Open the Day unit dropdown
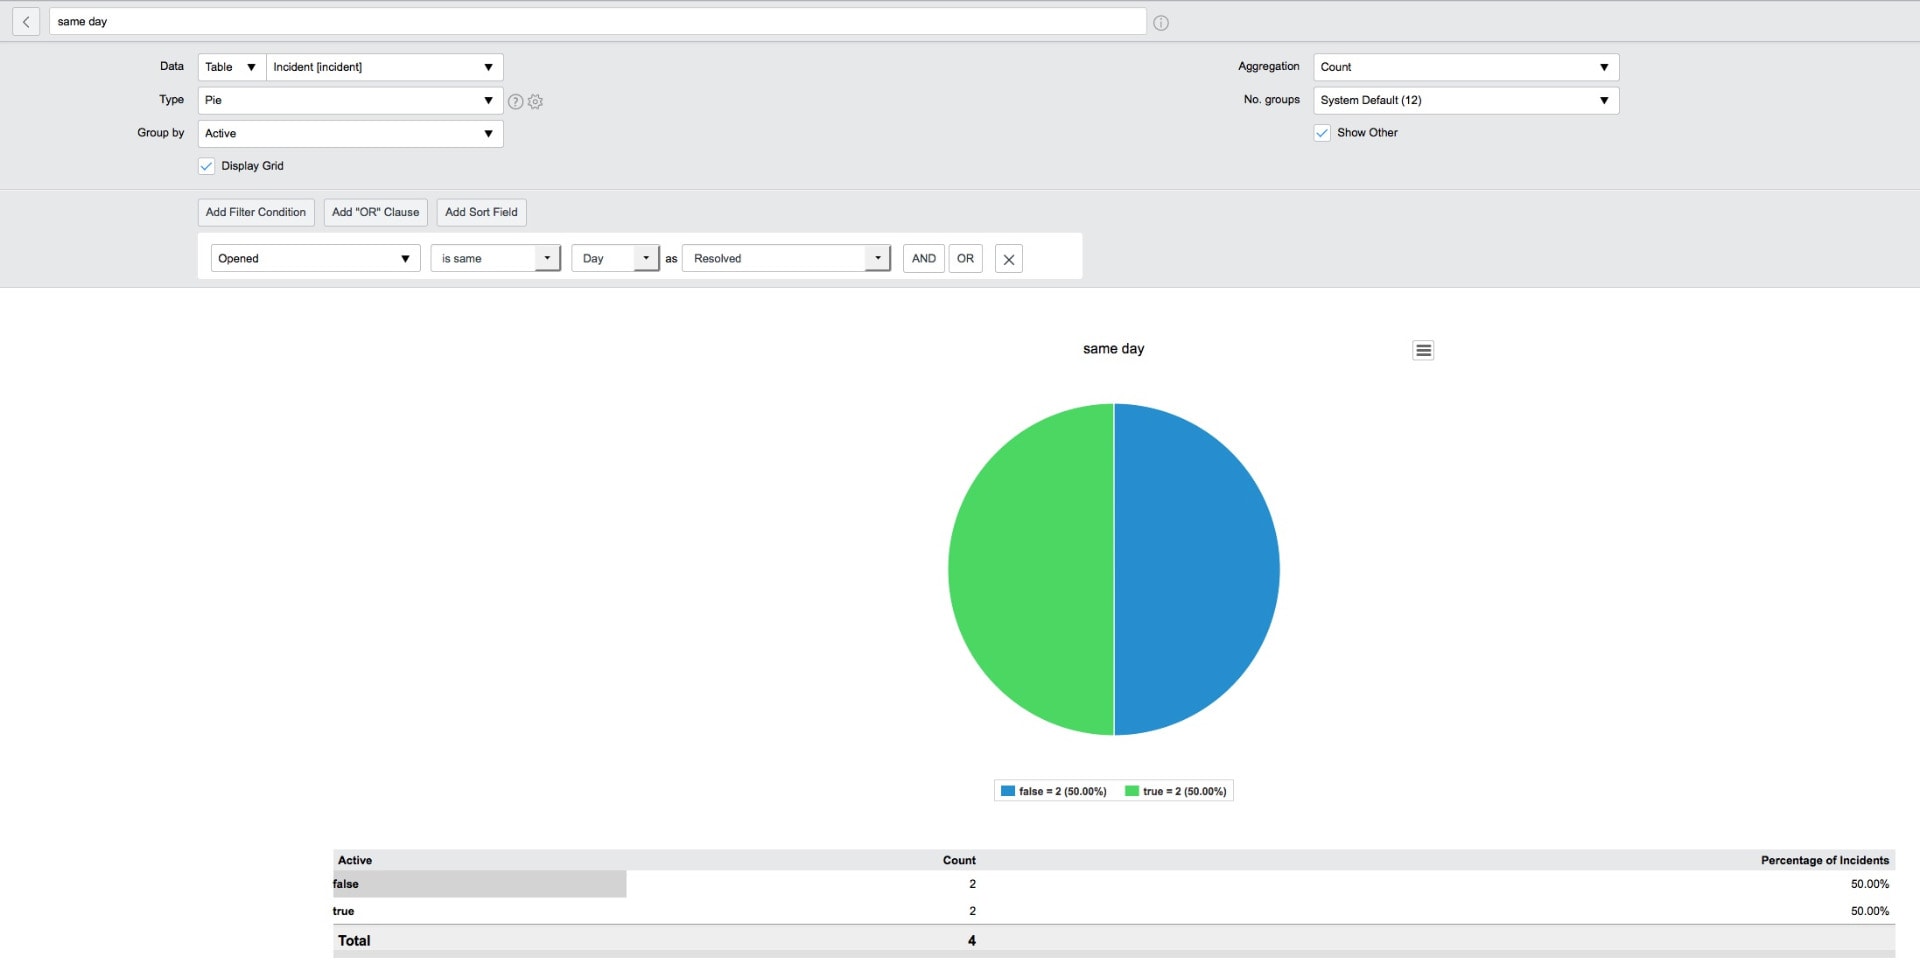The width and height of the screenshot is (1920, 978). 616,258
